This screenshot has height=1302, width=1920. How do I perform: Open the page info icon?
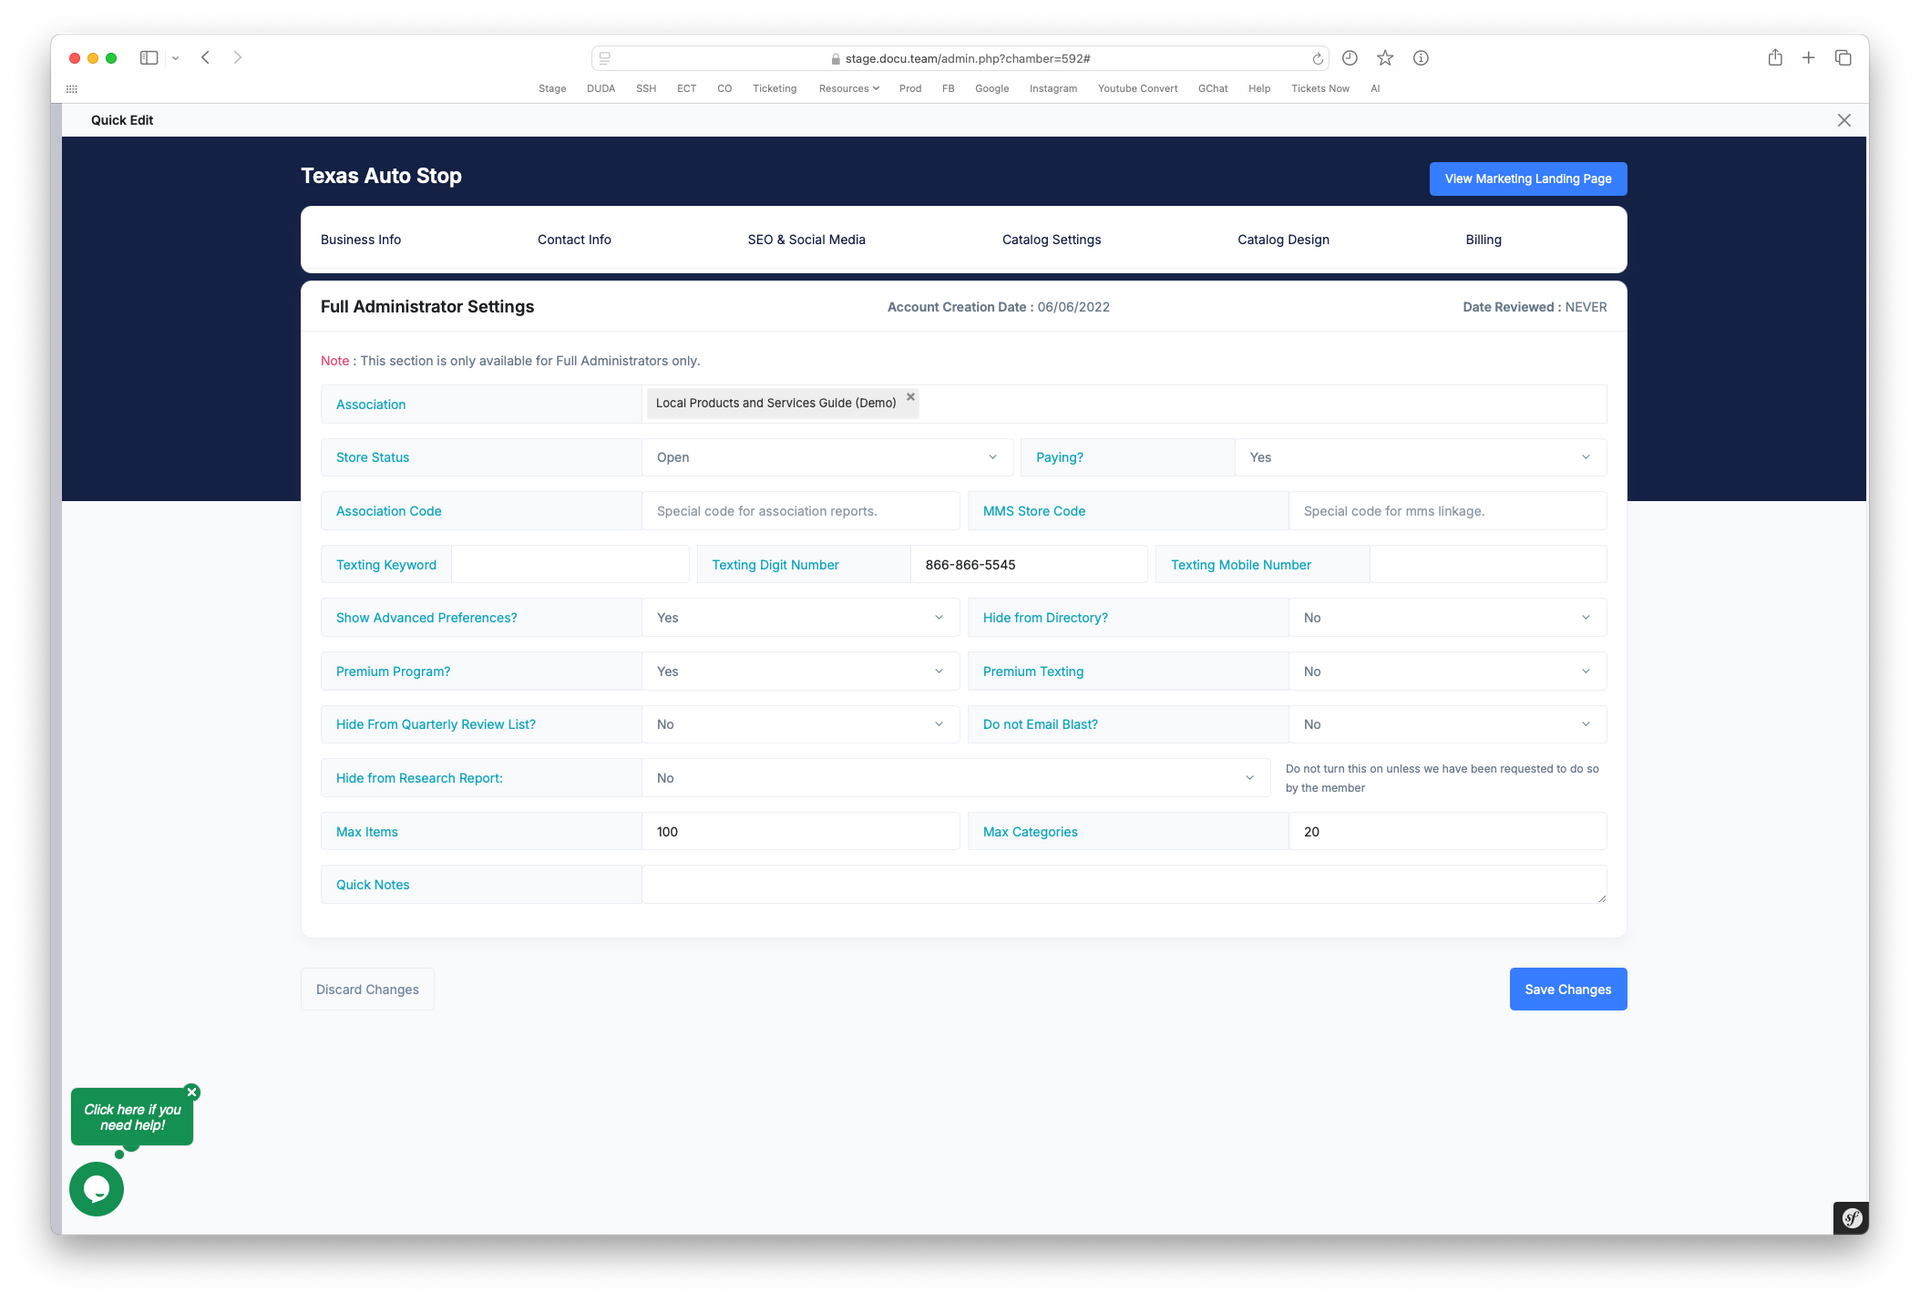tap(1421, 58)
